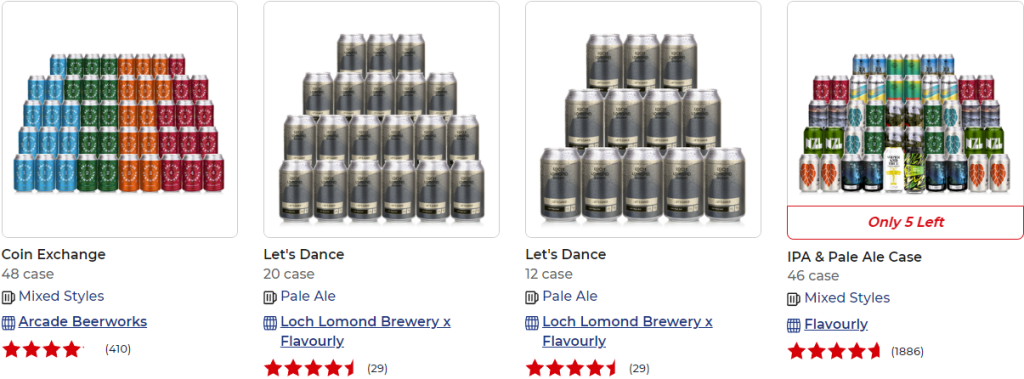Click beer glass icon on 20 case Pale Ale
Screen dimensions: 1024x379
270,297
